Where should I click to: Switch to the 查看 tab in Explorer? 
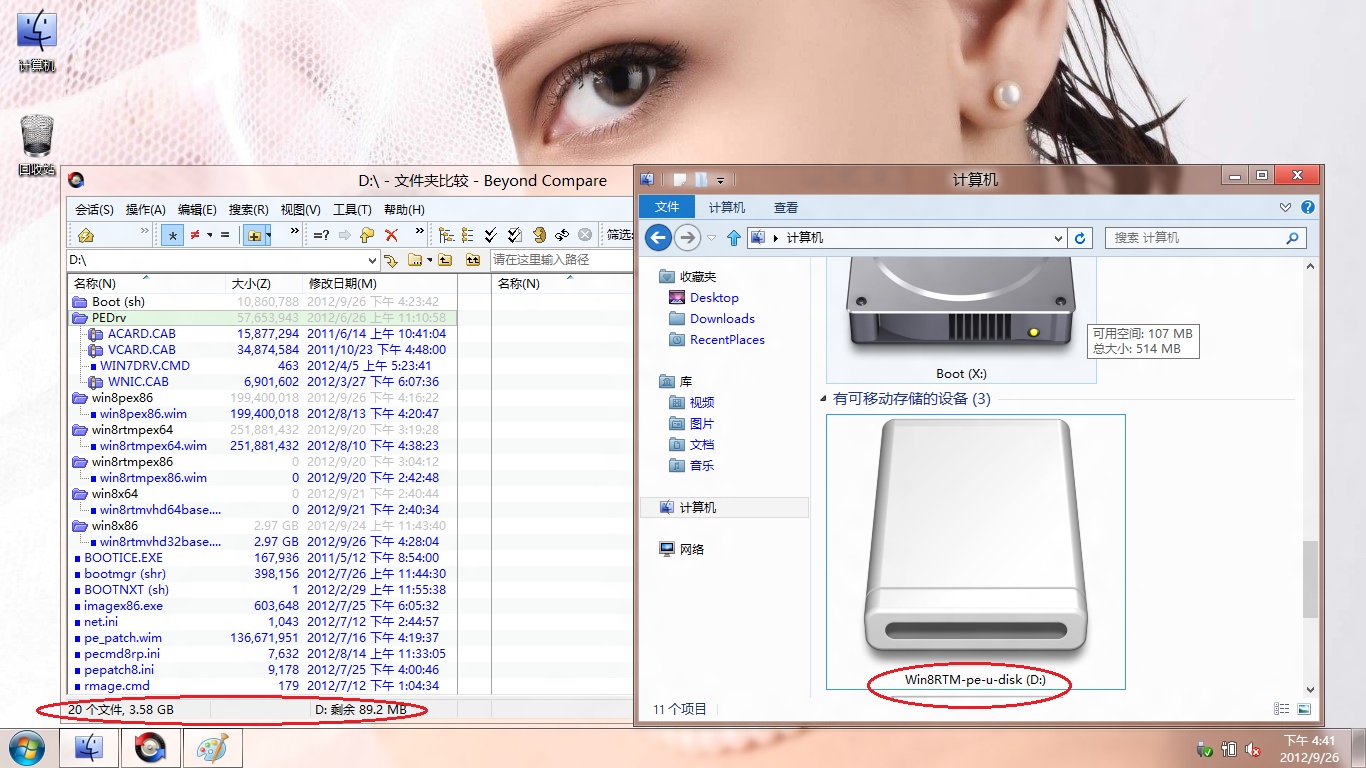coord(786,207)
